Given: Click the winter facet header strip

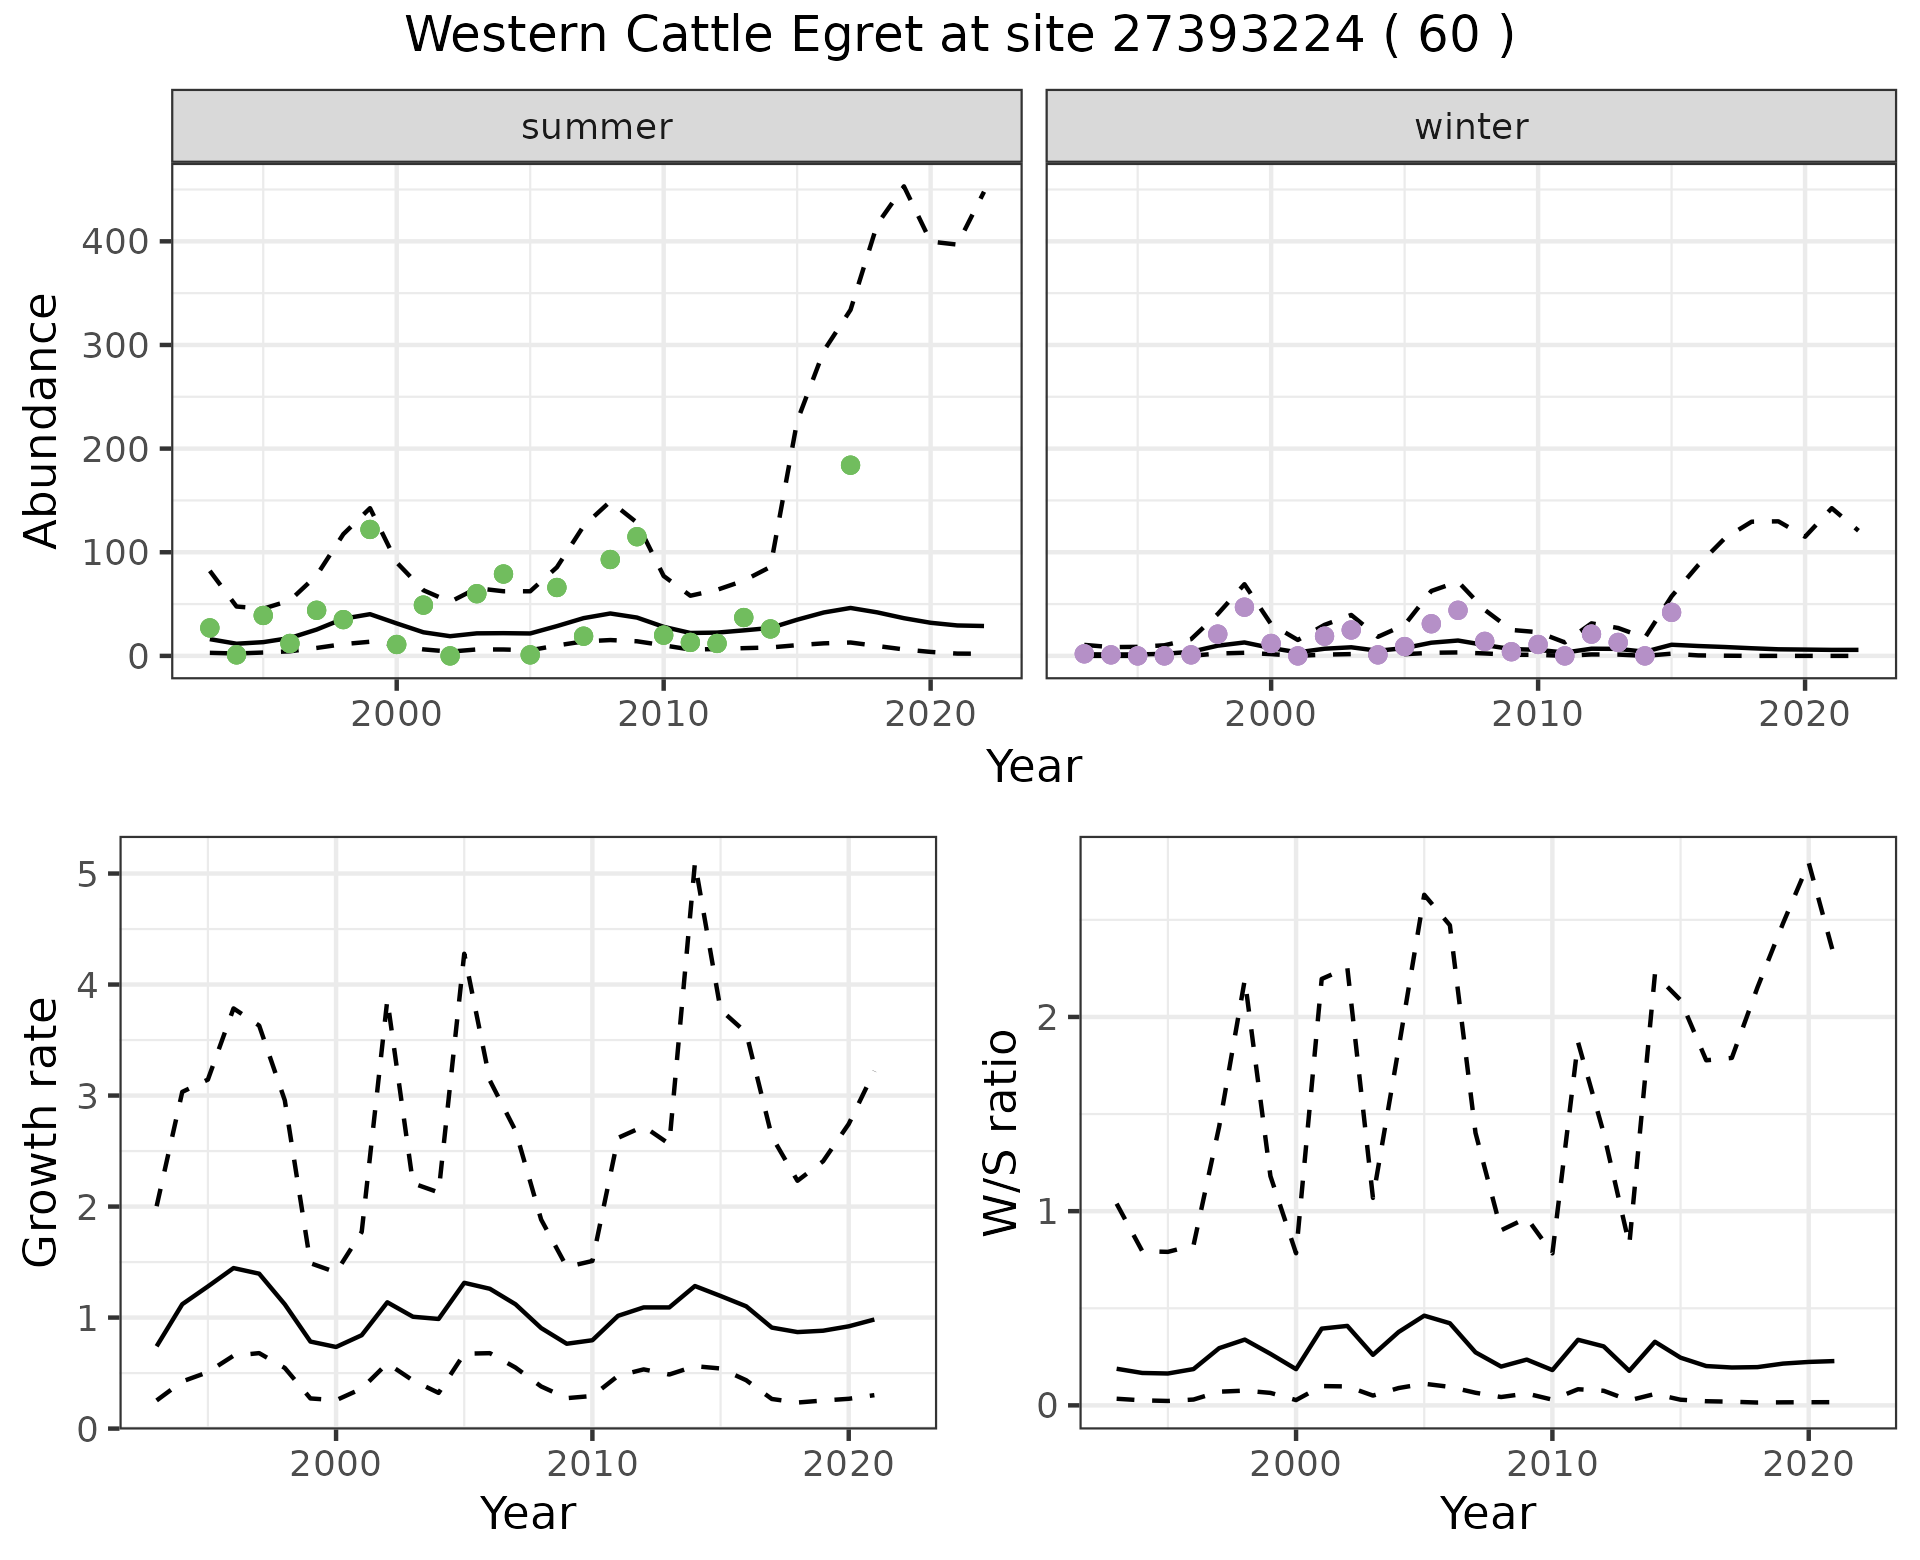Looking at the screenshot, I should [x=1470, y=127].
